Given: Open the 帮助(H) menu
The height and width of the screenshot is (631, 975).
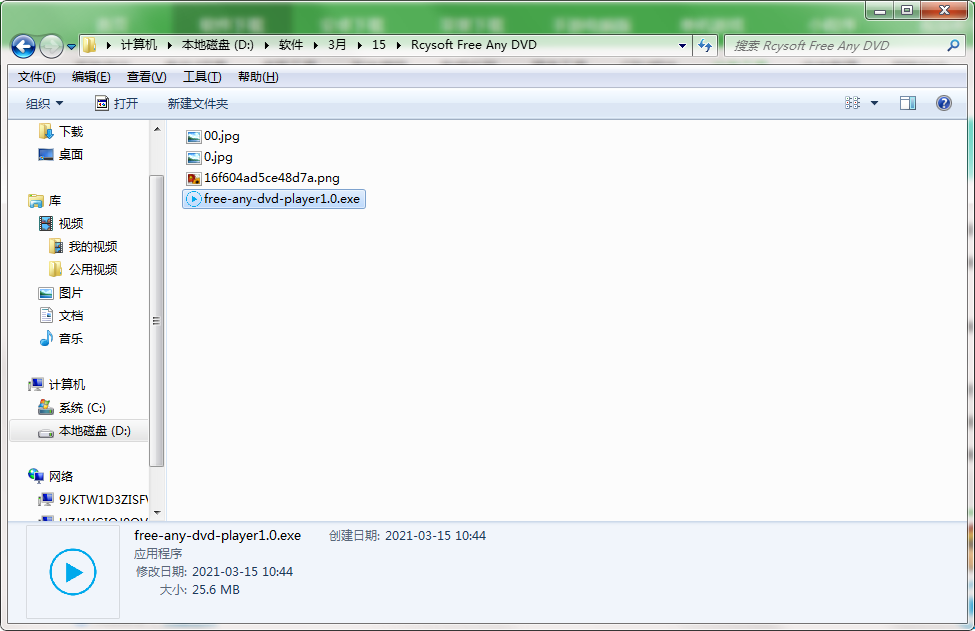Looking at the screenshot, I should click(x=258, y=76).
